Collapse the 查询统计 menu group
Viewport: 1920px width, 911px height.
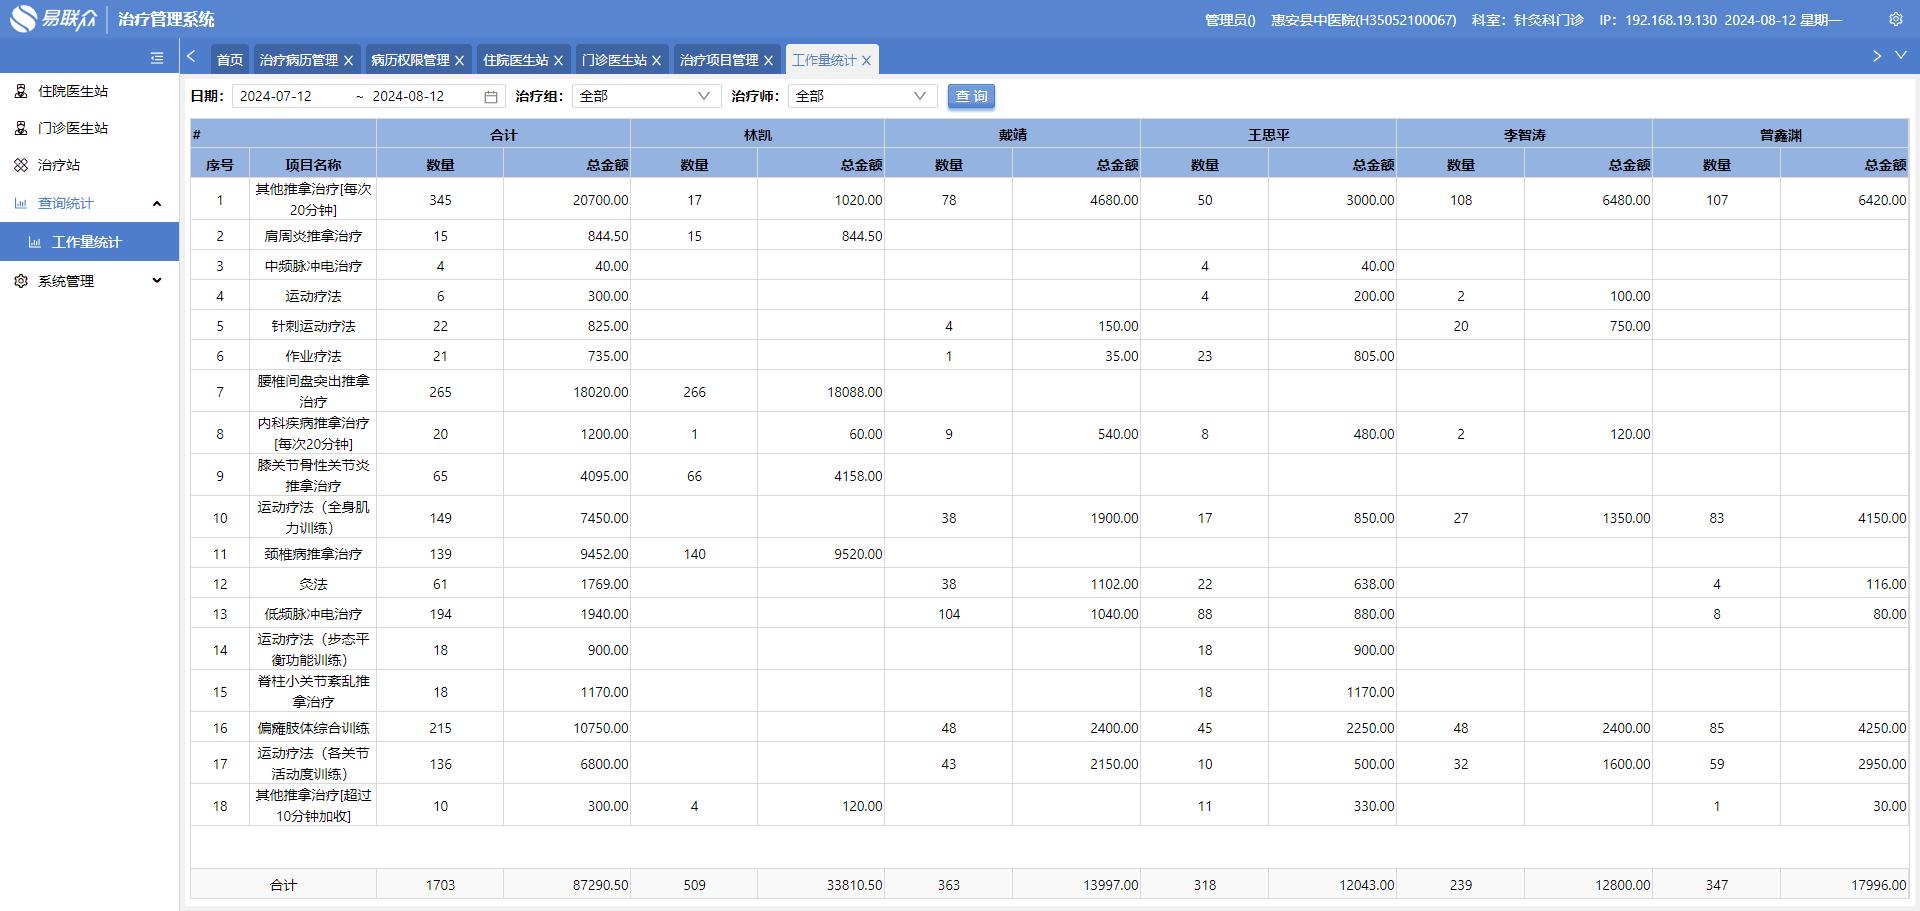(x=157, y=204)
